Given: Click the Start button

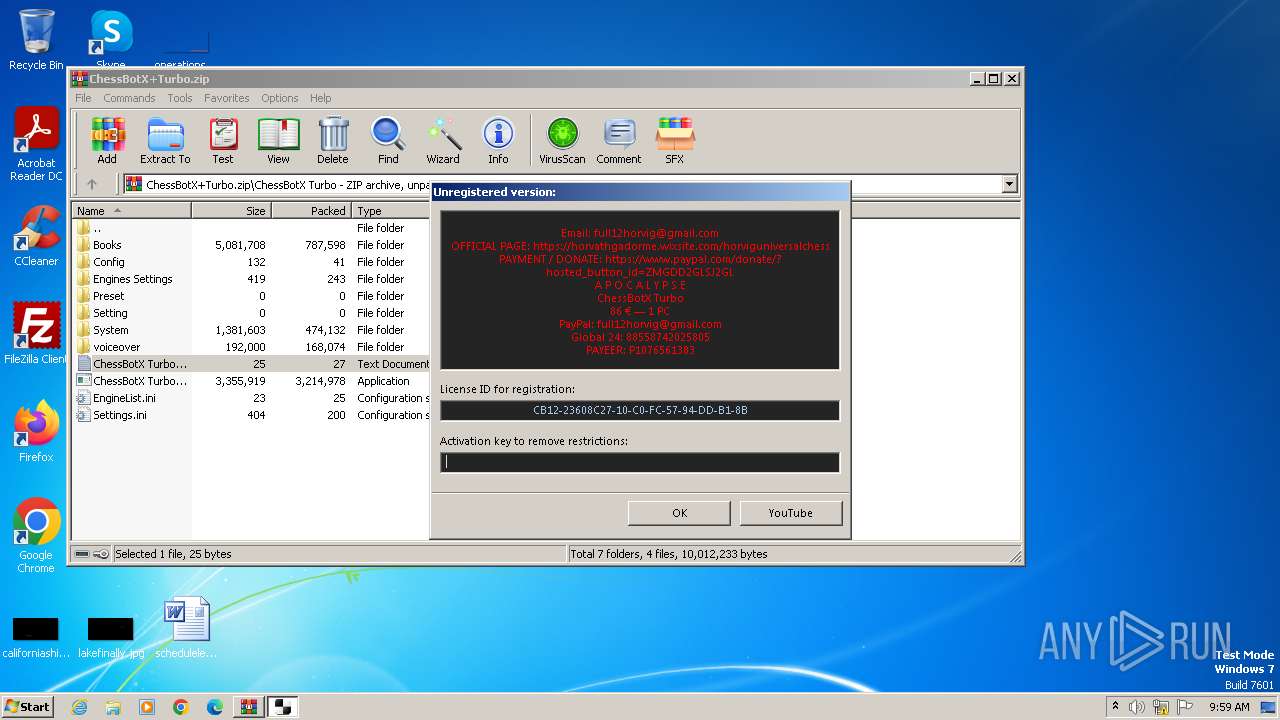Looking at the screenshot, I should click(27, 707).
